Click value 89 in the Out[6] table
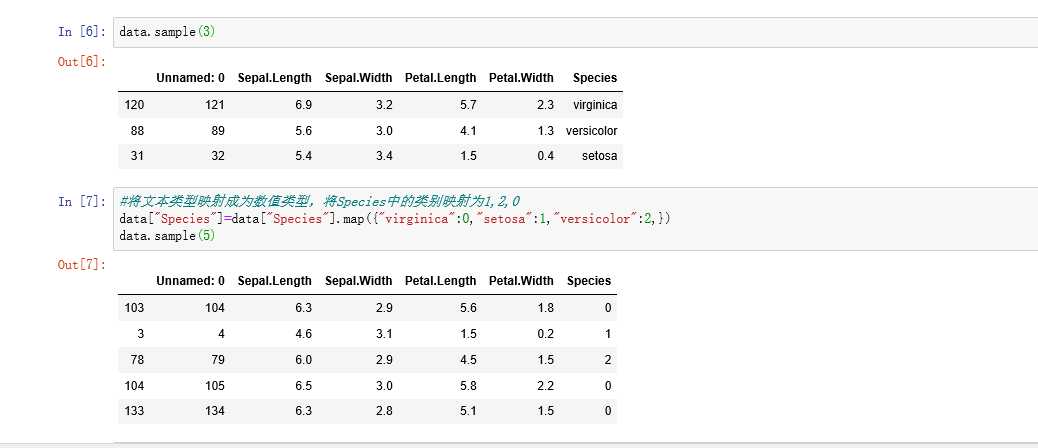Viewport: 1038px width, 448px height. 218,130
